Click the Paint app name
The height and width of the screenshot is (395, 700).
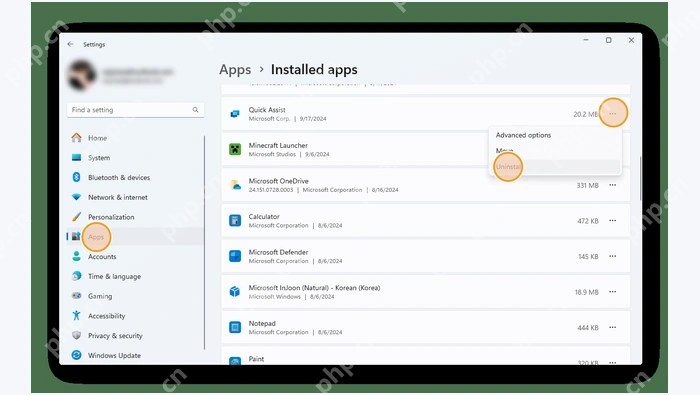pyautogui.click(x=256, y=359)
